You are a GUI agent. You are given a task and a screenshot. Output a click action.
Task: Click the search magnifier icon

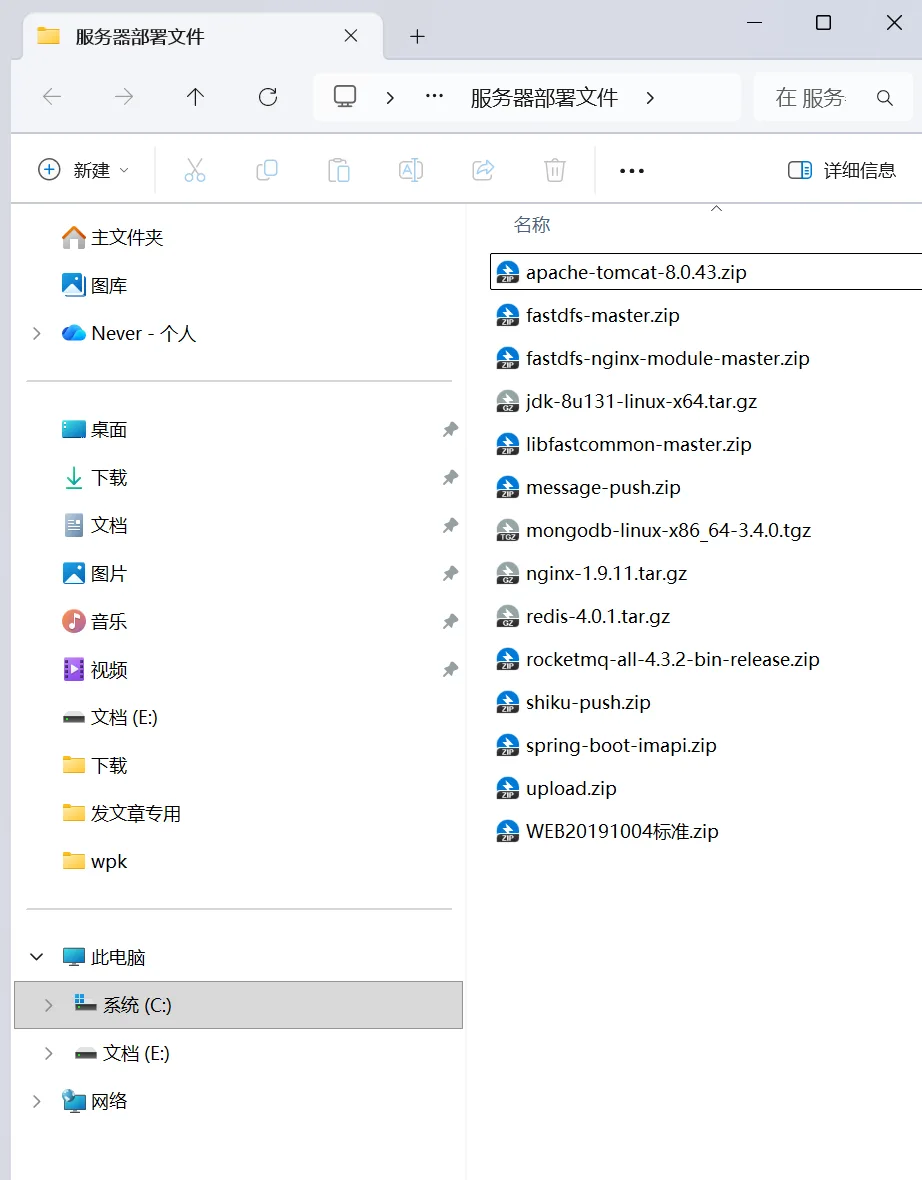pos(885,97)
